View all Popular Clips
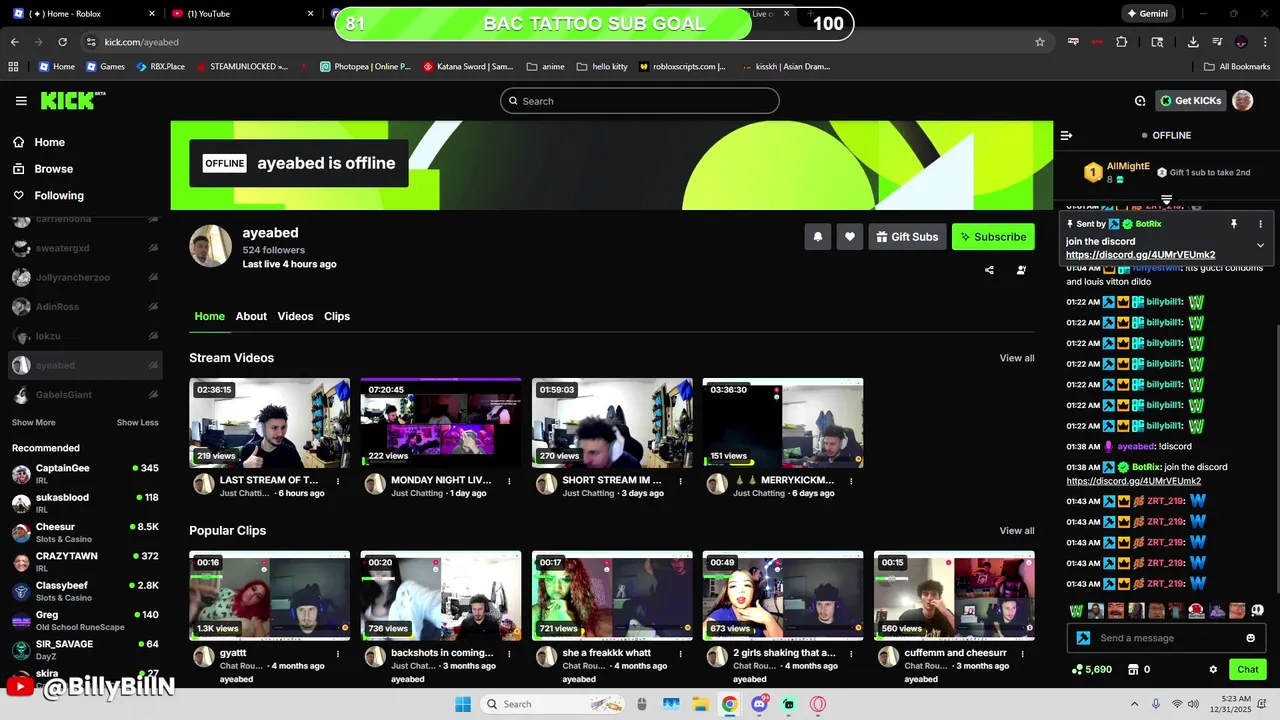Image resolution: width=1280 pixels, height=720 pixels. coord(1017,531)
